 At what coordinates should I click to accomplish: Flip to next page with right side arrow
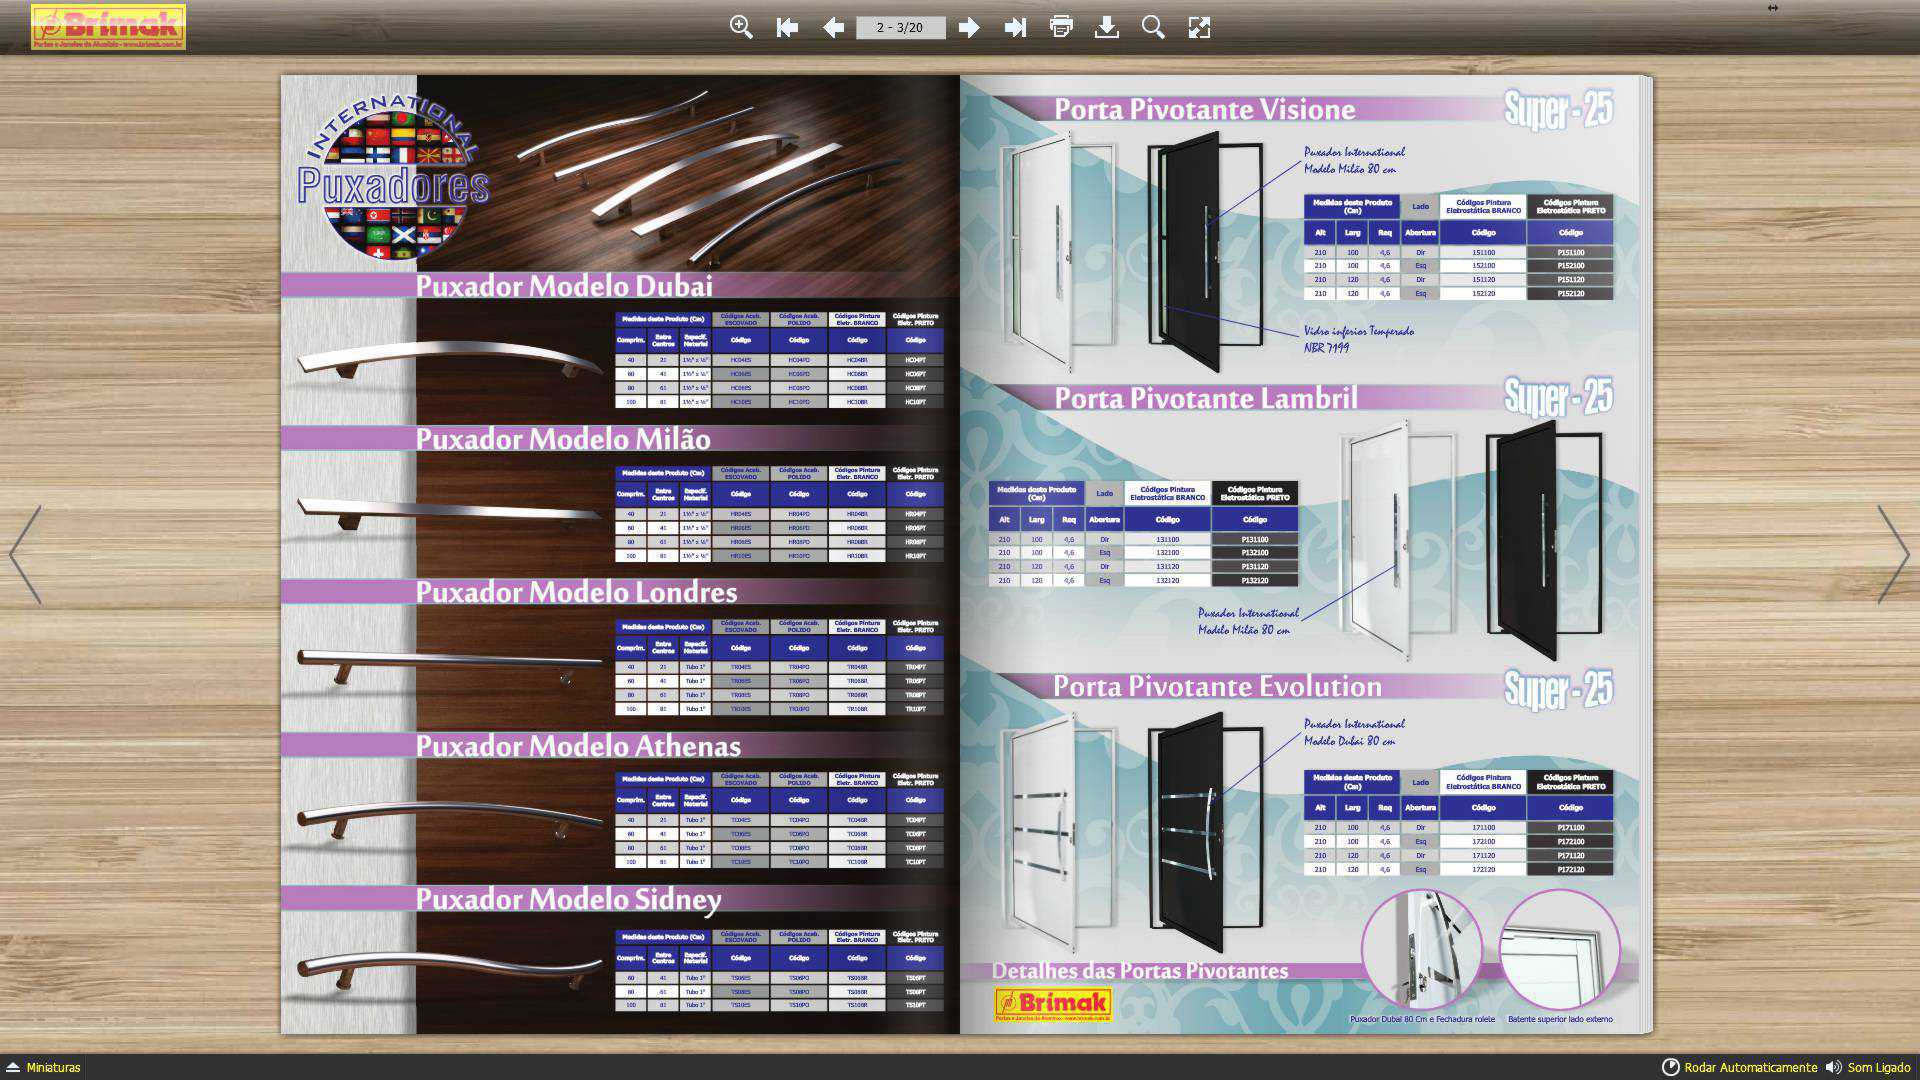(x=1893, y=554)
